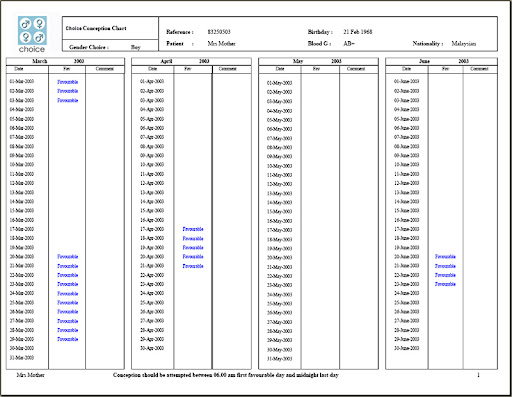
Task: Select the 'Choice Conception Chart' title
Action: point(96,28)
